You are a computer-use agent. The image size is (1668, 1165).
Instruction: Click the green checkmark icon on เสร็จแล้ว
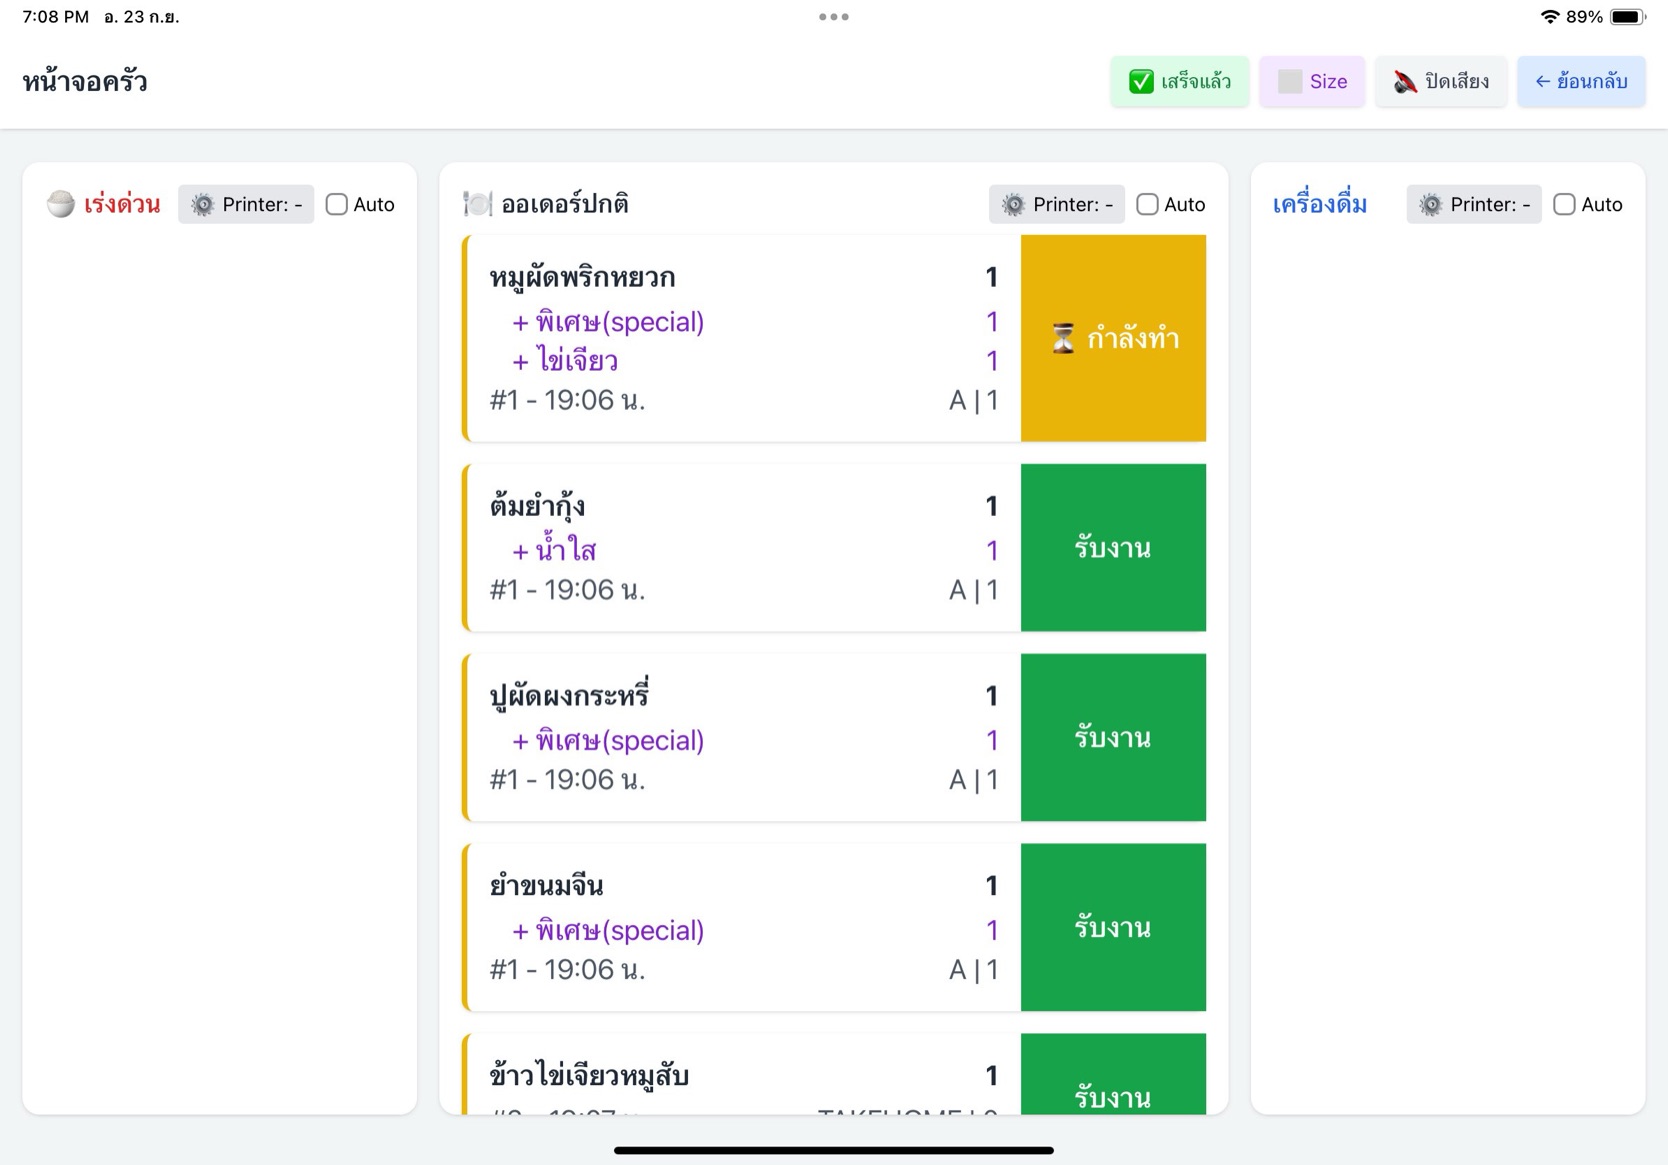tap(1141, 82)
